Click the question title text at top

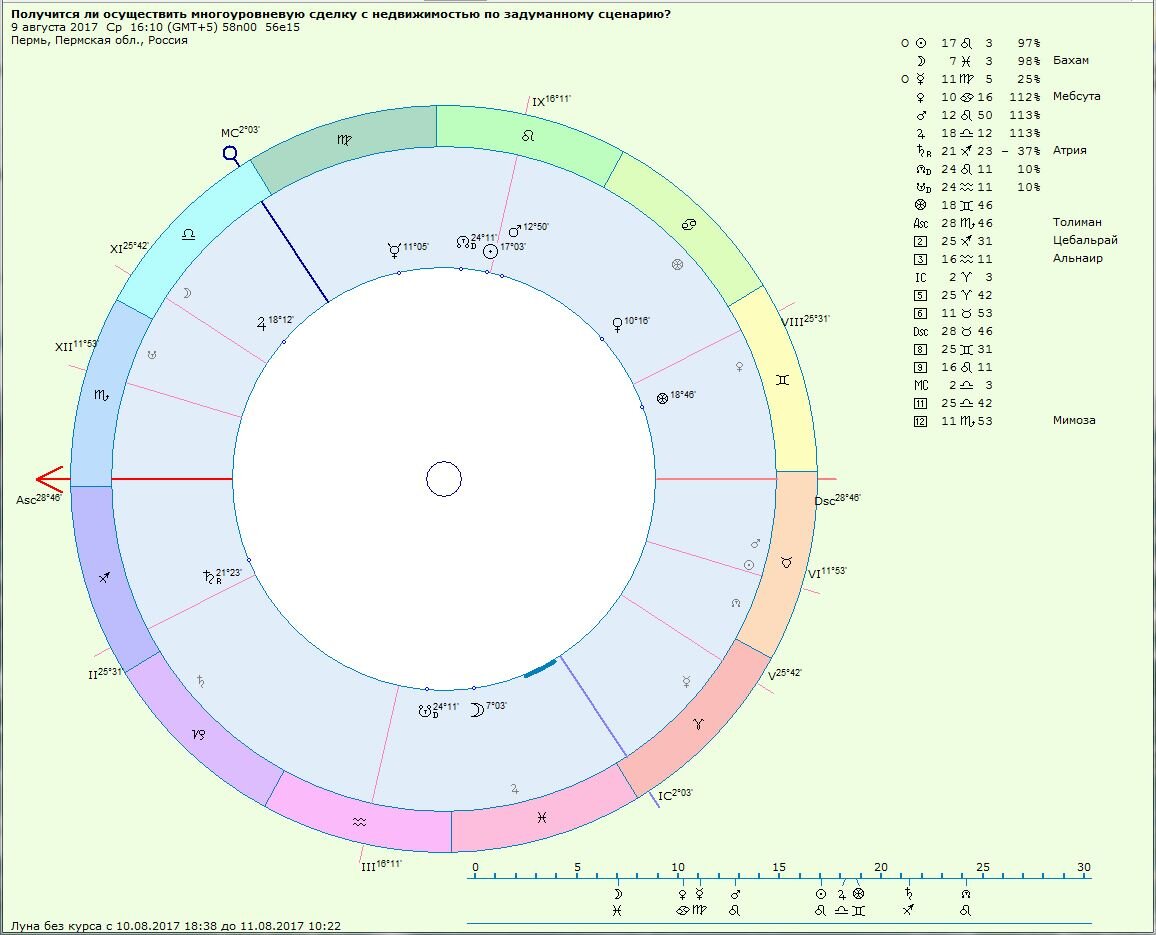click(x=341, y=14)
